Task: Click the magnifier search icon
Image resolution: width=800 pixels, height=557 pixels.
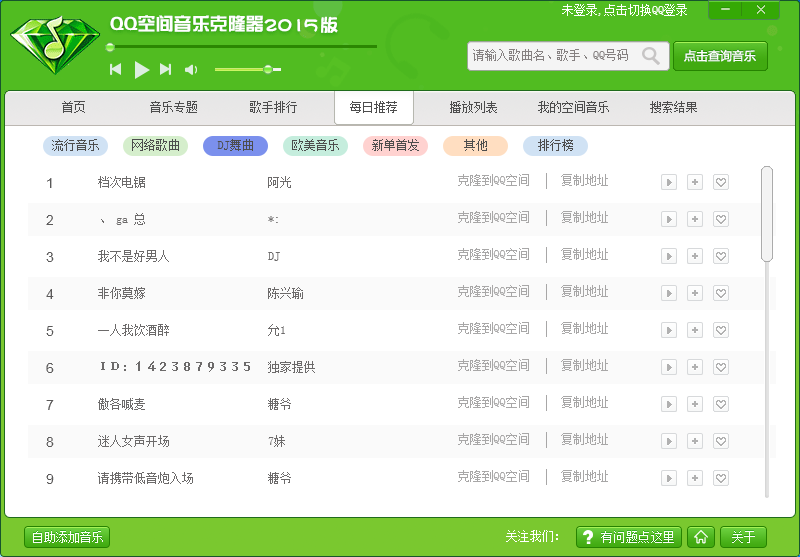Action: [651, 56]
